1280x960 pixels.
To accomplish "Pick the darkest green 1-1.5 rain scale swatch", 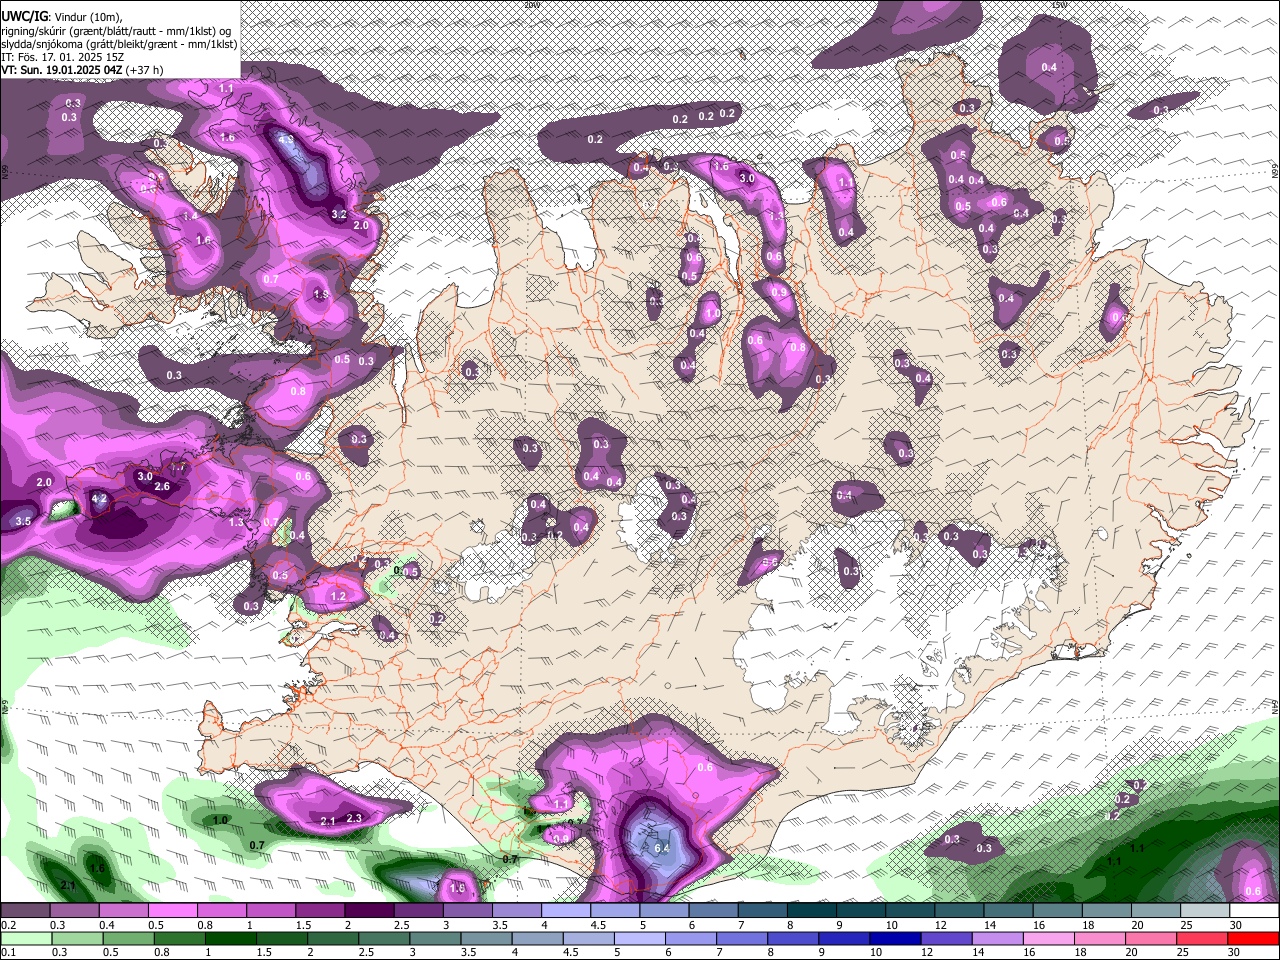I will tap(230, 938).
